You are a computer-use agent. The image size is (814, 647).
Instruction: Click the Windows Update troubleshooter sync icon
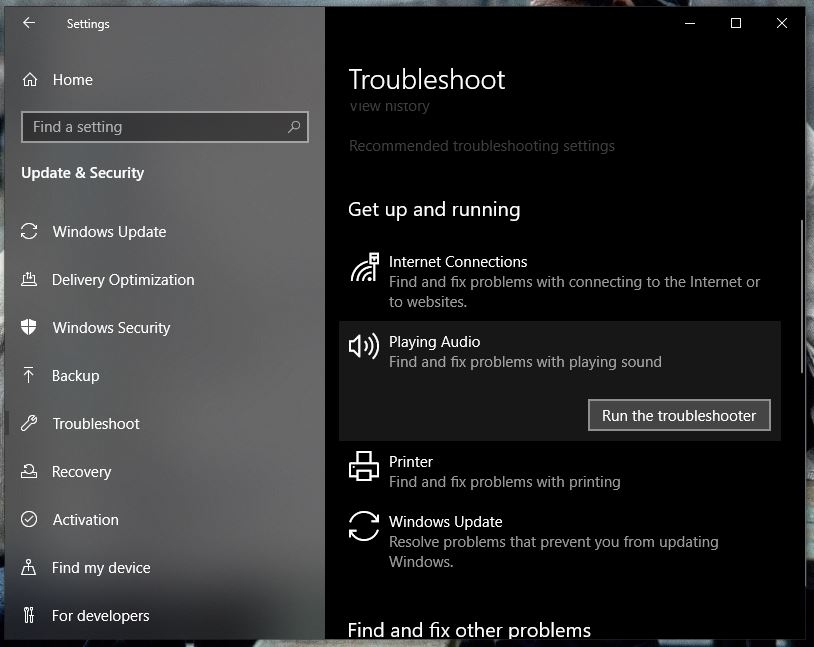363,525
